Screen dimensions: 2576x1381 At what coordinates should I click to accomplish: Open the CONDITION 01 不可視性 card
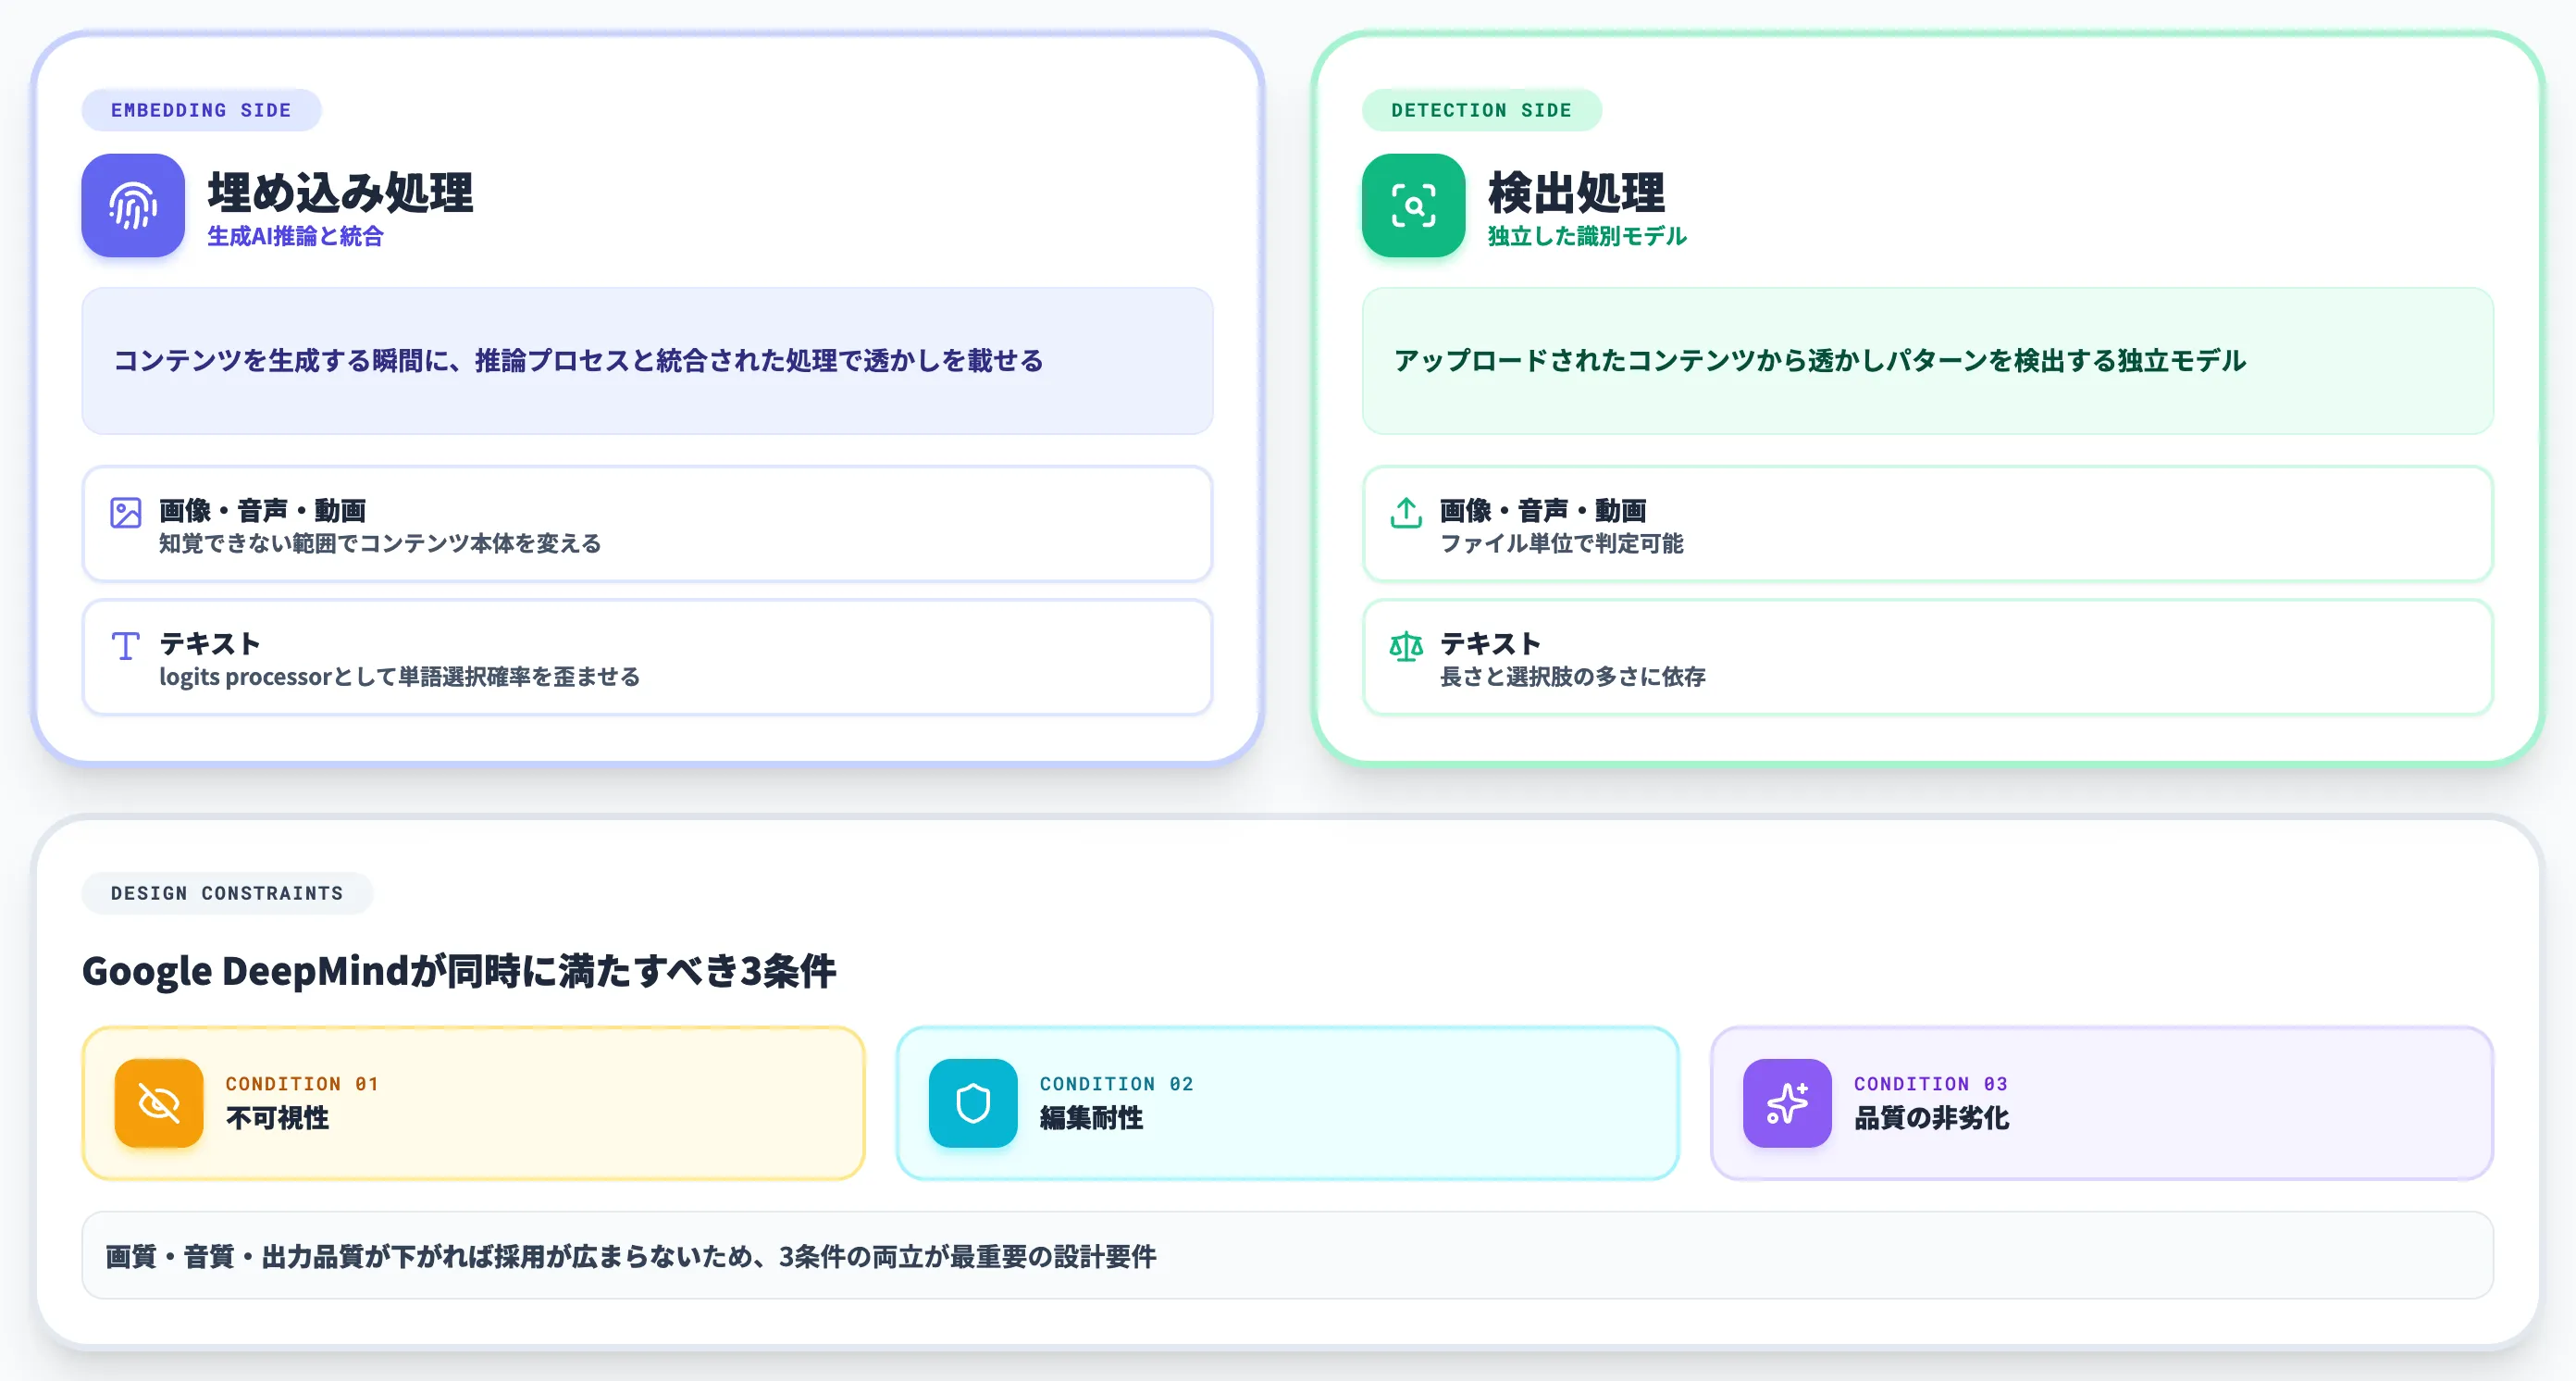[473, 1103]
